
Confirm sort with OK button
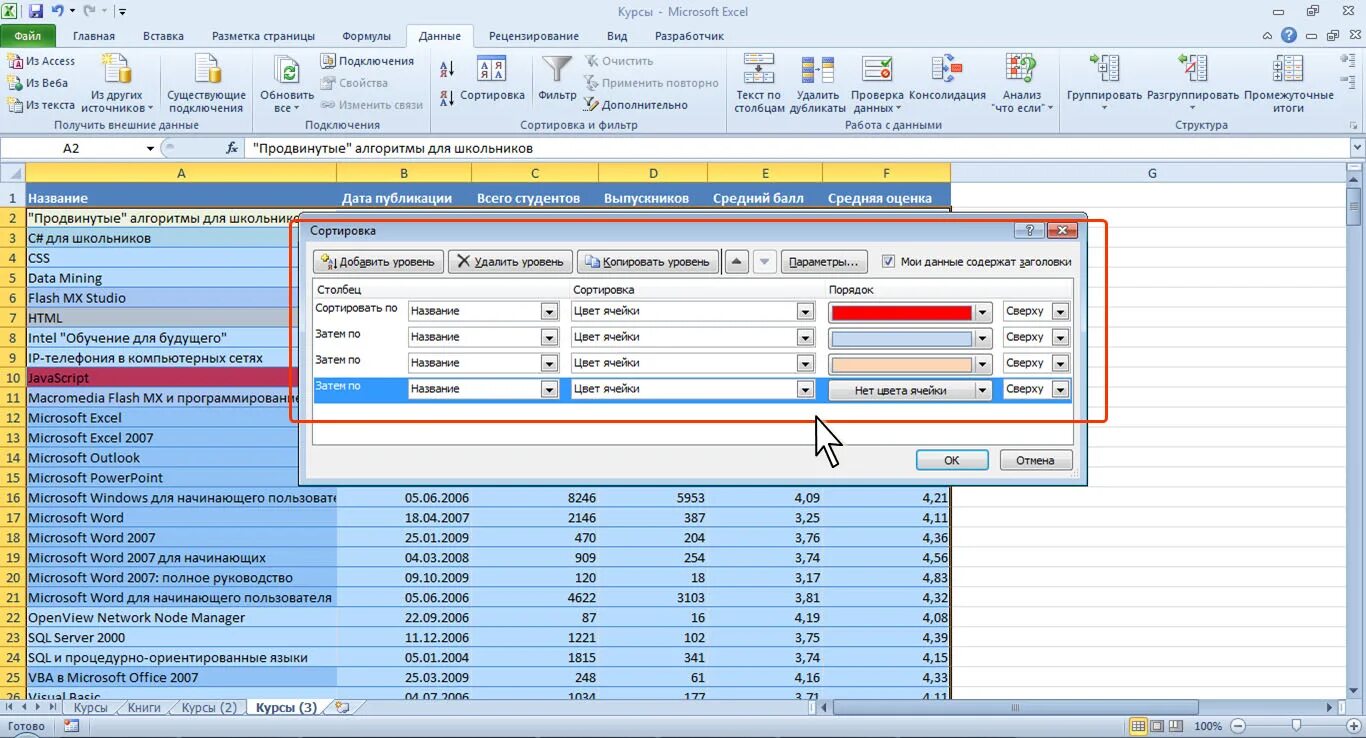click(952, 460)
